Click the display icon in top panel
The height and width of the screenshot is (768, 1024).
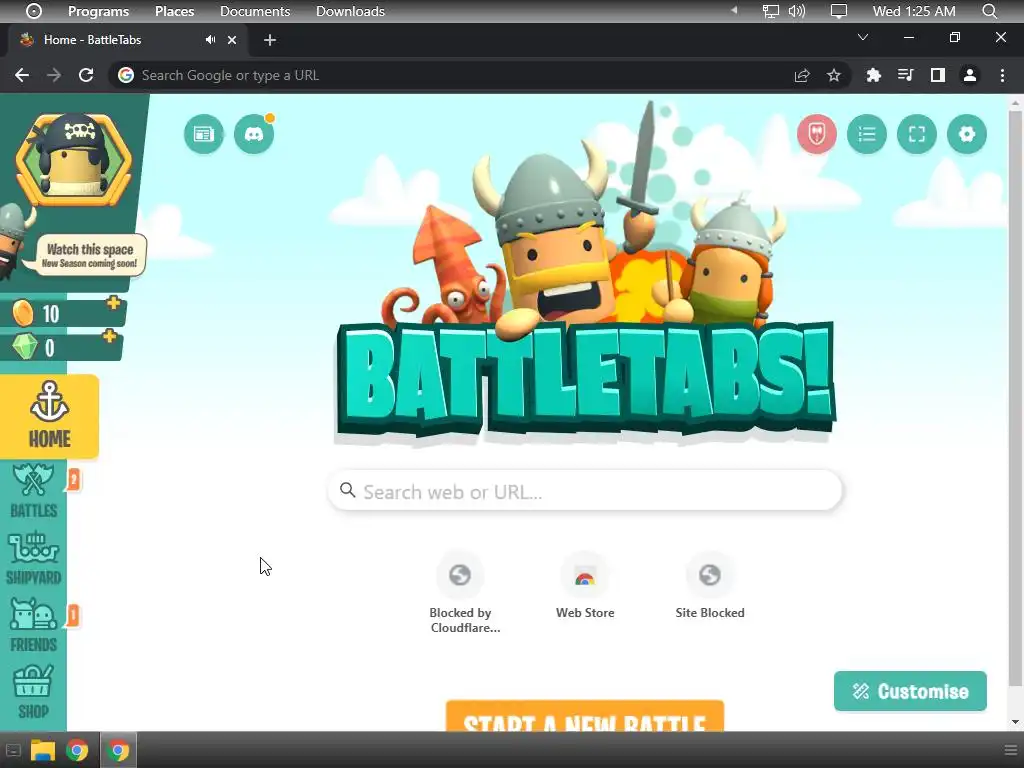(x=839, y=11)
